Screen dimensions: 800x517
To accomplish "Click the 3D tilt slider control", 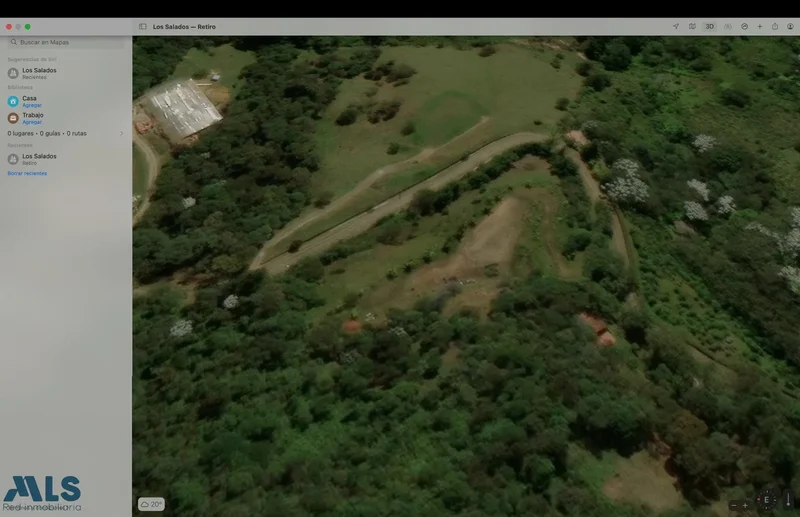I will [x=788, y=499].
